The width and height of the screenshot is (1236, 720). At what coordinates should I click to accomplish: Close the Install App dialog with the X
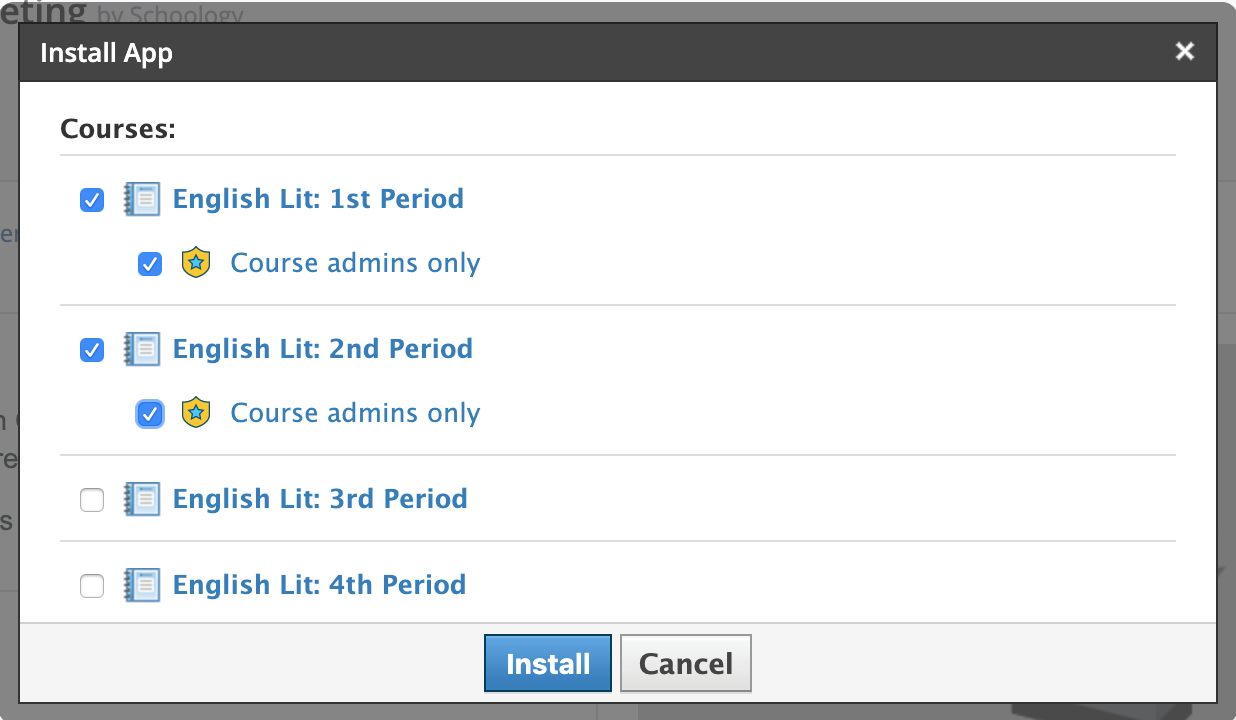pos(1185,52)
